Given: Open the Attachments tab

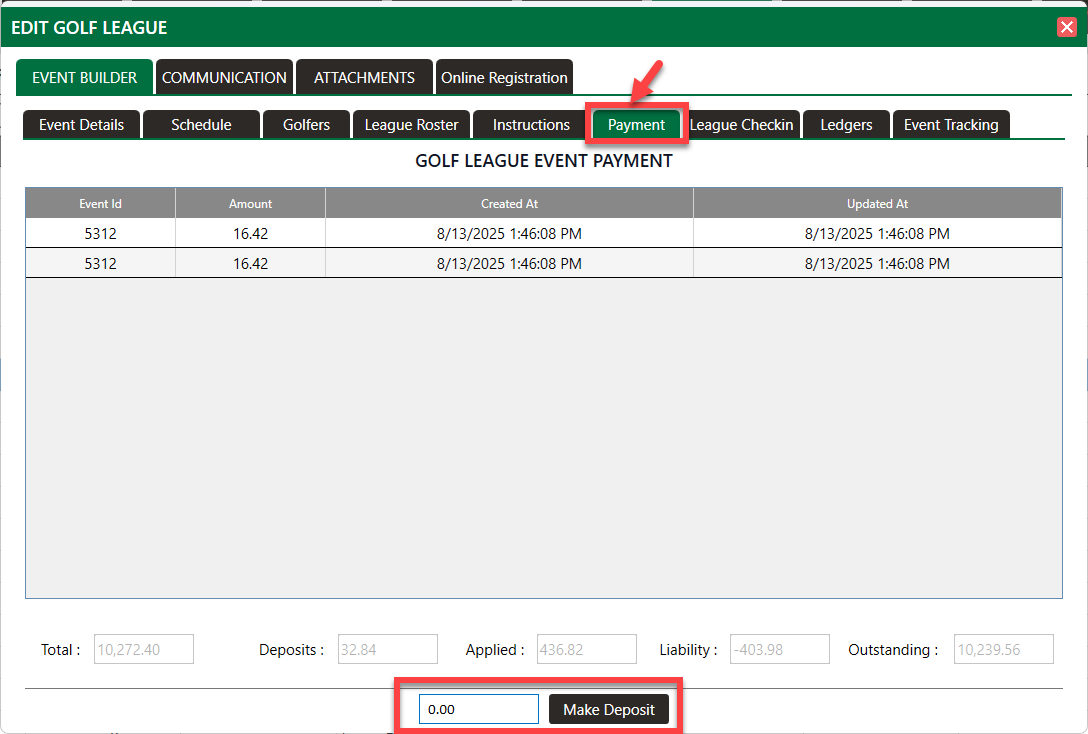Looking at the screenshot, I should pos(364,77).
